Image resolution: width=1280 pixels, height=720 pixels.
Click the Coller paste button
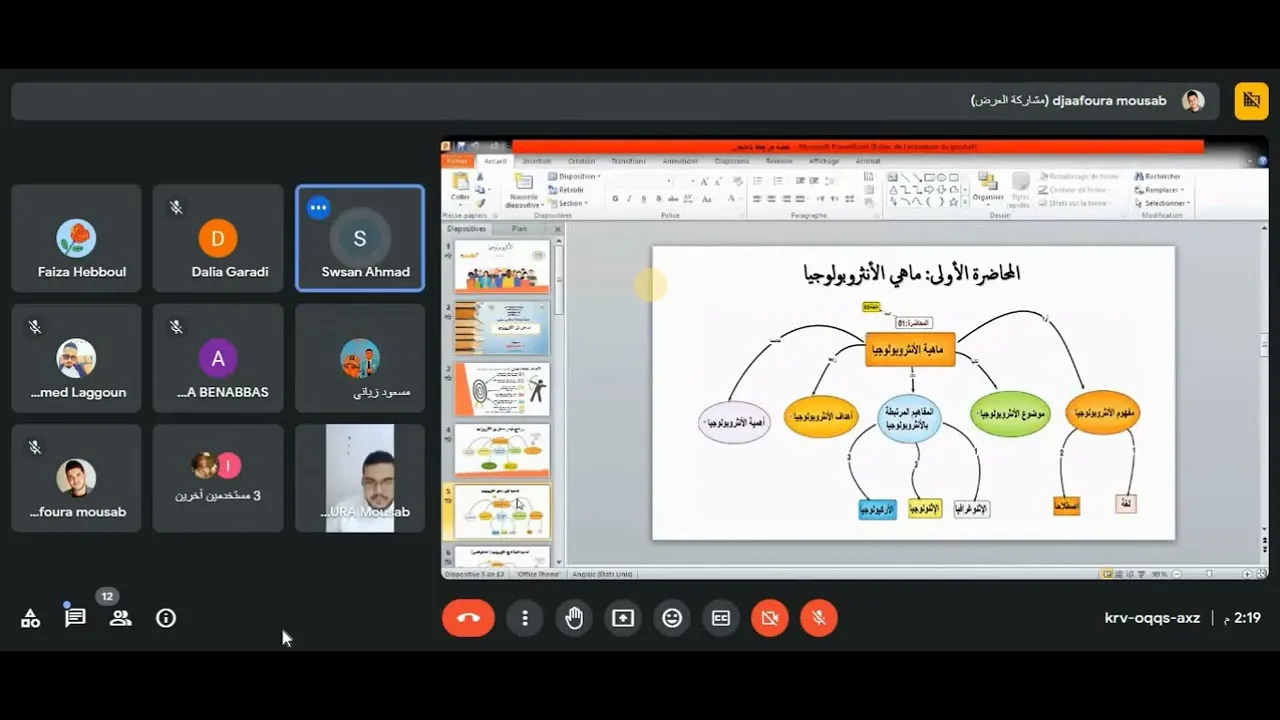[460, 187]
